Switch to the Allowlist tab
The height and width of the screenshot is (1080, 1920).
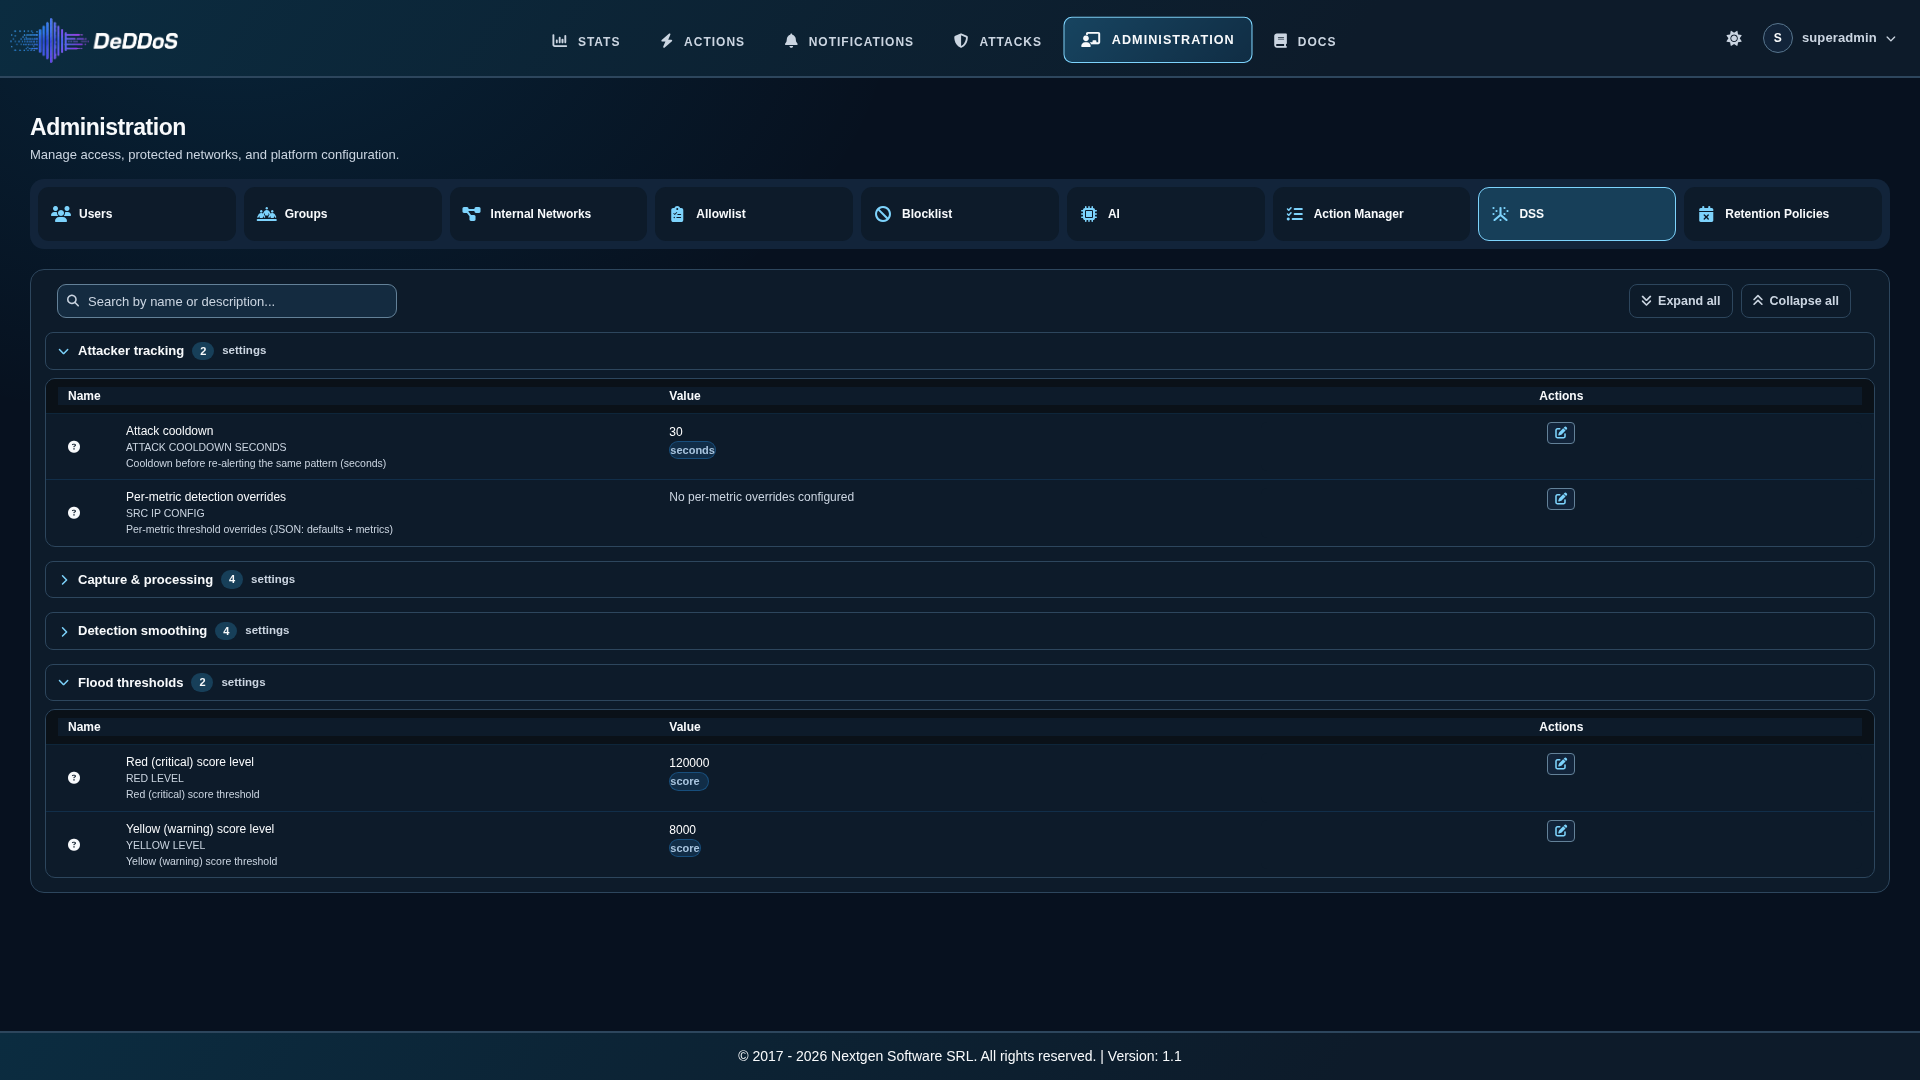754,214
